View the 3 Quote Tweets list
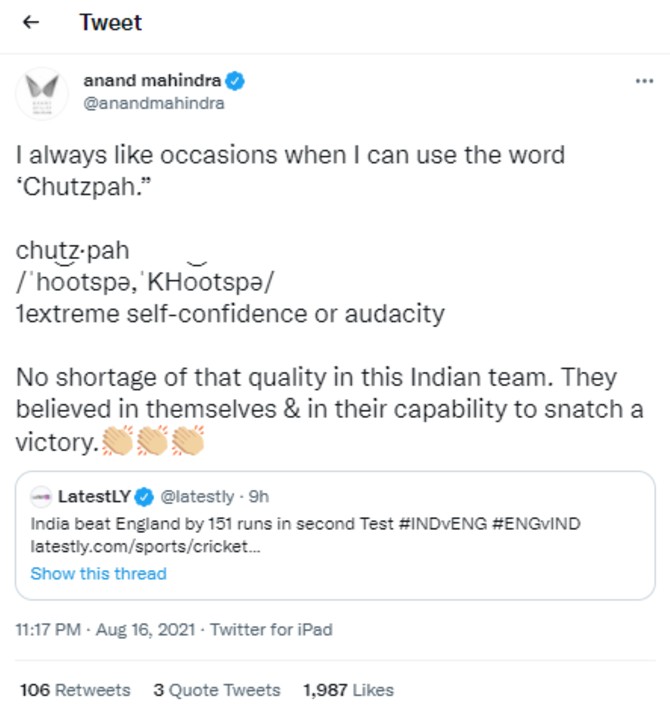The height and width of the screenshot is (717, 670). coord(217,690)
